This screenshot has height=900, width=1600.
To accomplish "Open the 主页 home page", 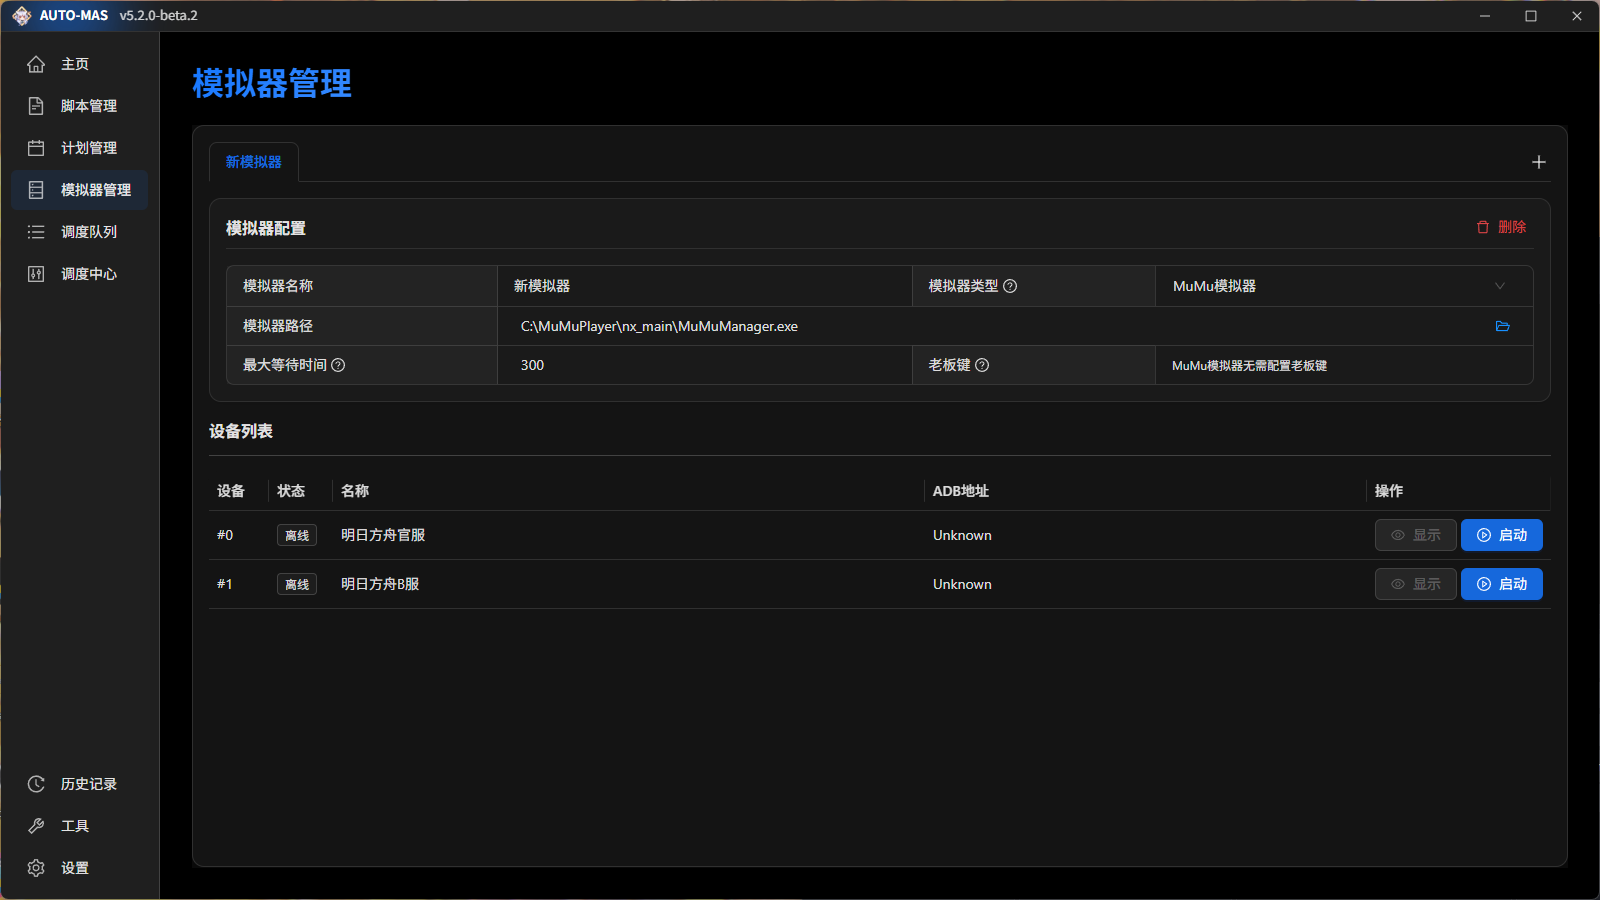I will [75, 64].
